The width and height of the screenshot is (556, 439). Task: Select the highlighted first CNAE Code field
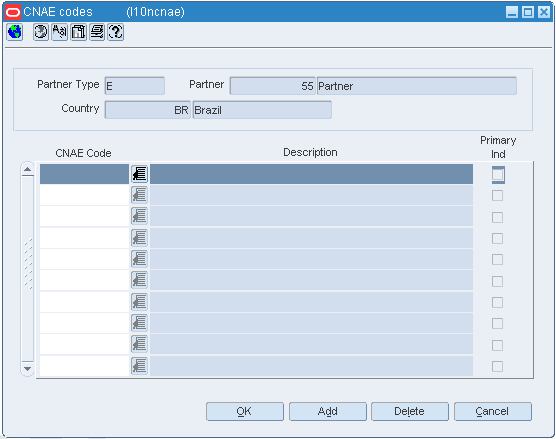point(84,174)
